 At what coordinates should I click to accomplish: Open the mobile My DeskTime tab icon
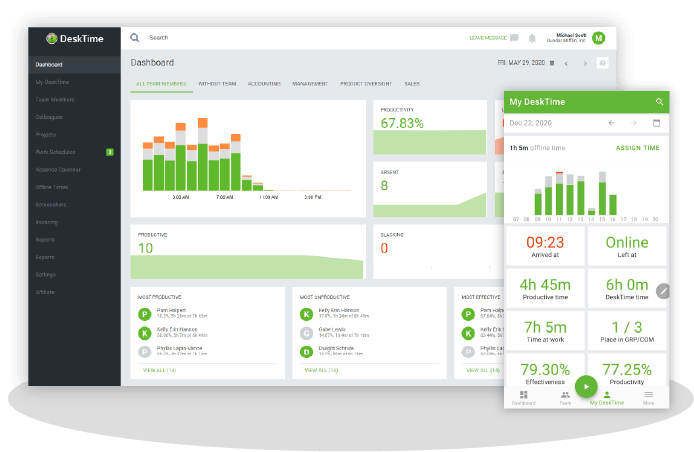point(607,394)
